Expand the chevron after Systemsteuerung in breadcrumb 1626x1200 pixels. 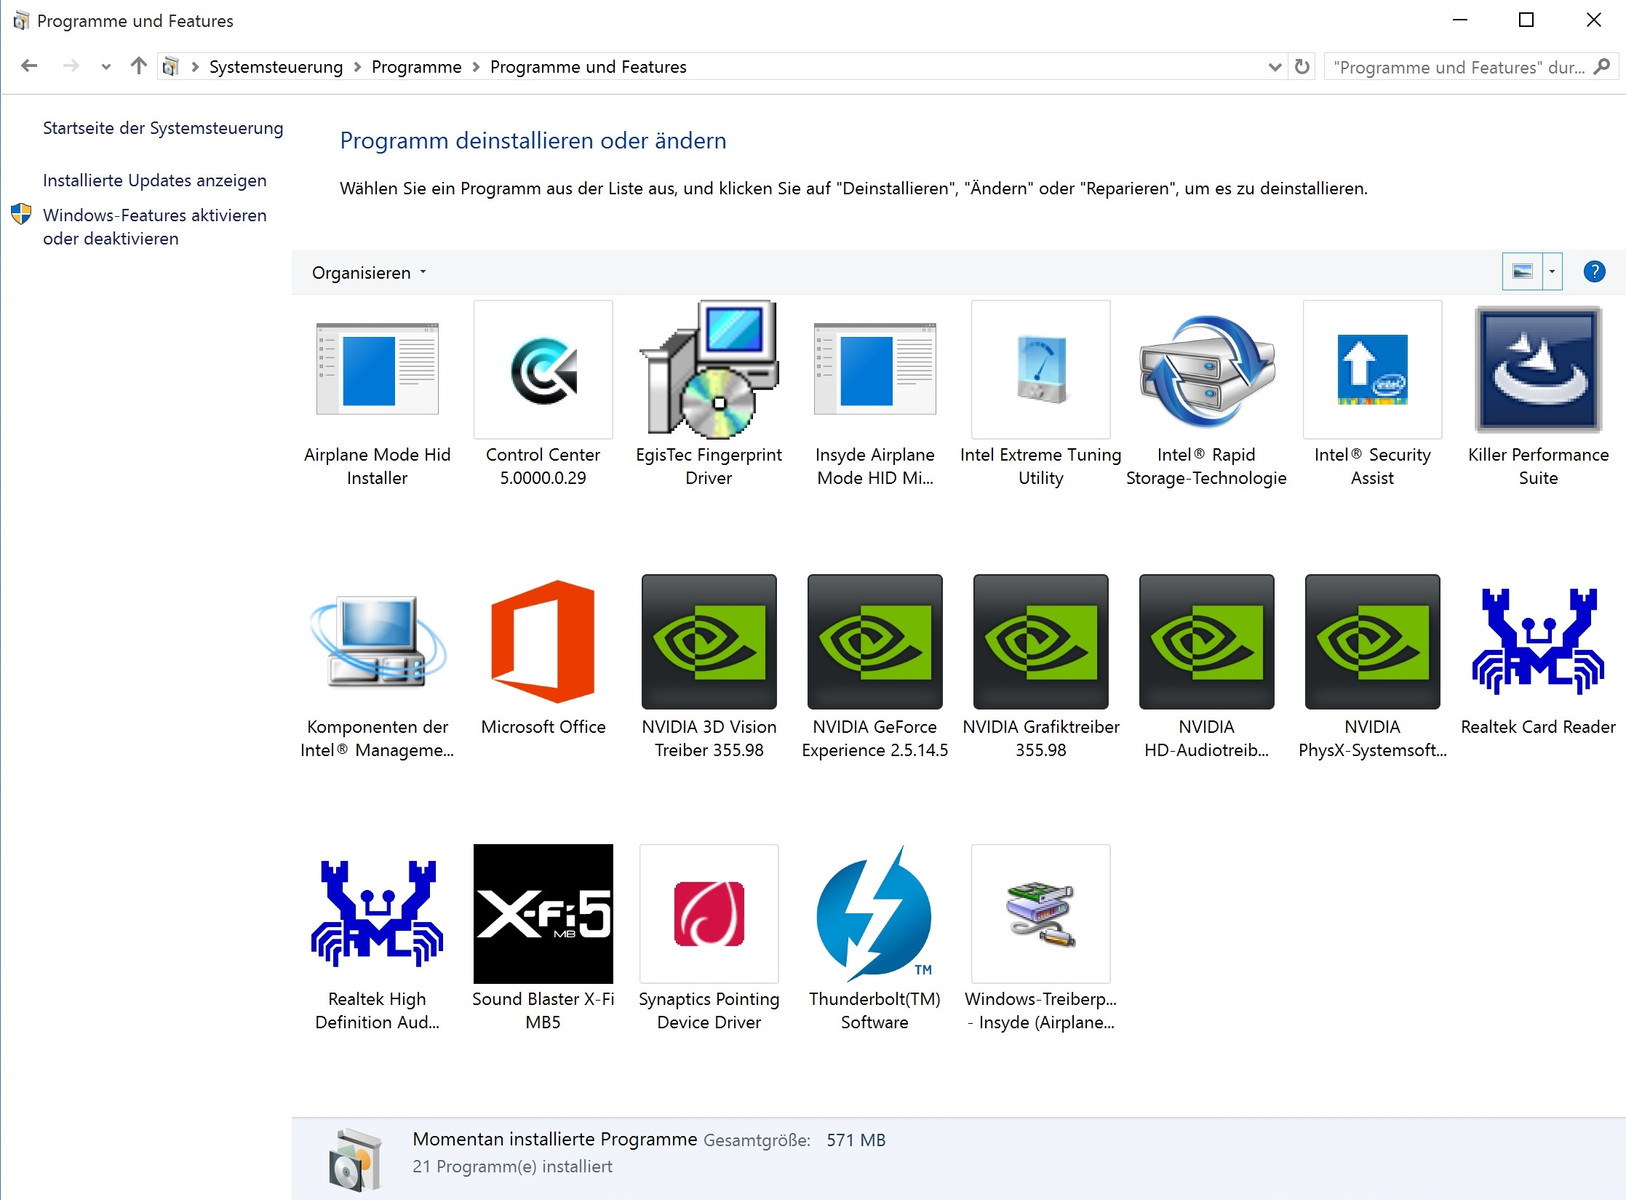point(357,67)
